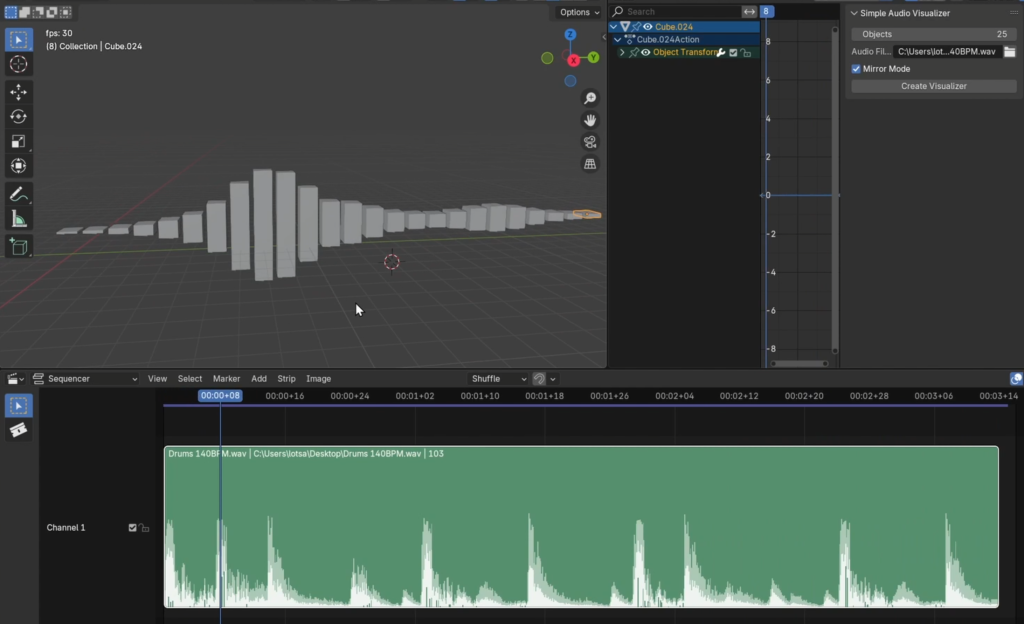This screenshot has height=624, width=1024.
Task: Activate the Move tool
Action: (18, 92)
